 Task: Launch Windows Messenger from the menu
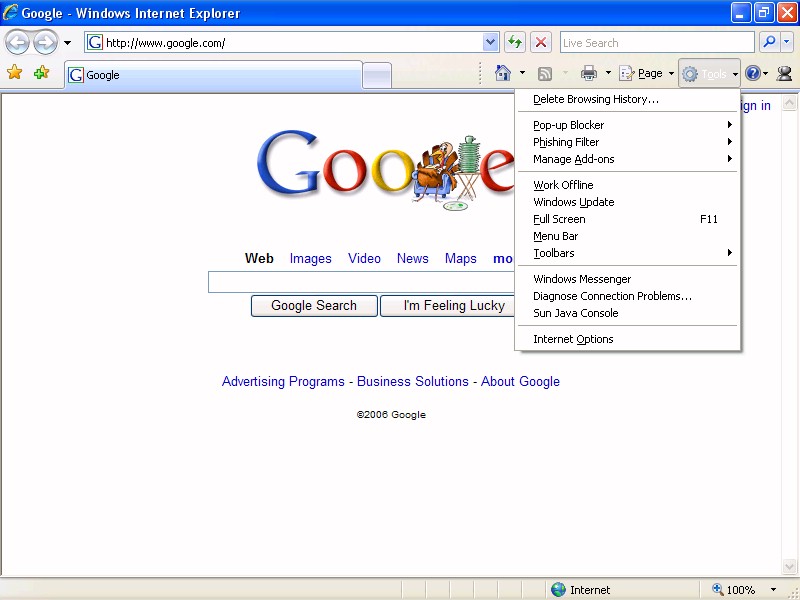pos(628,279)
